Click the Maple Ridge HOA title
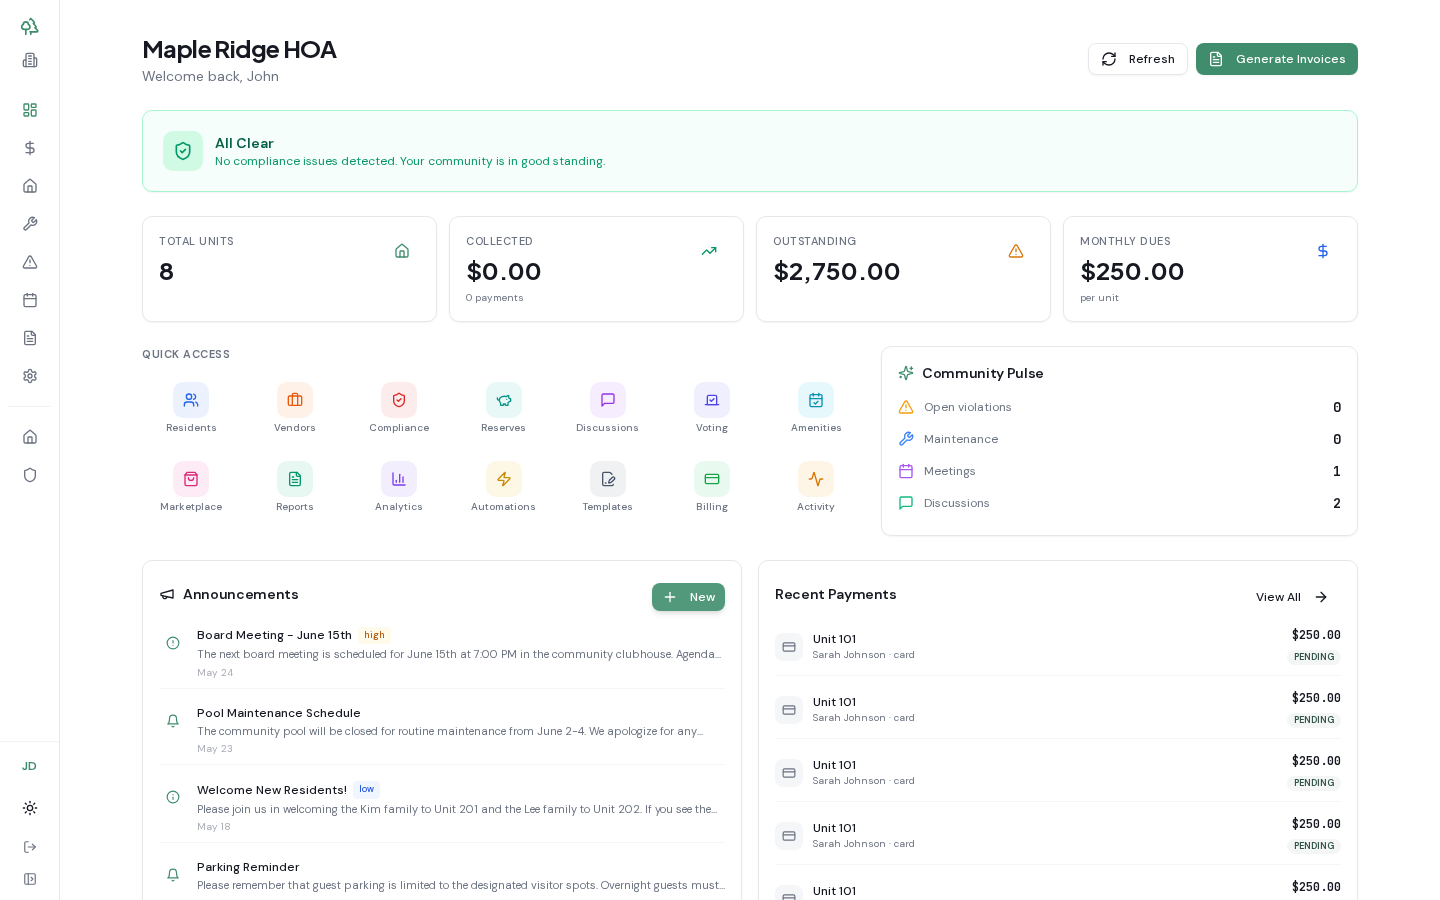The image size is (1440, 900). click(x=239, y=49)
